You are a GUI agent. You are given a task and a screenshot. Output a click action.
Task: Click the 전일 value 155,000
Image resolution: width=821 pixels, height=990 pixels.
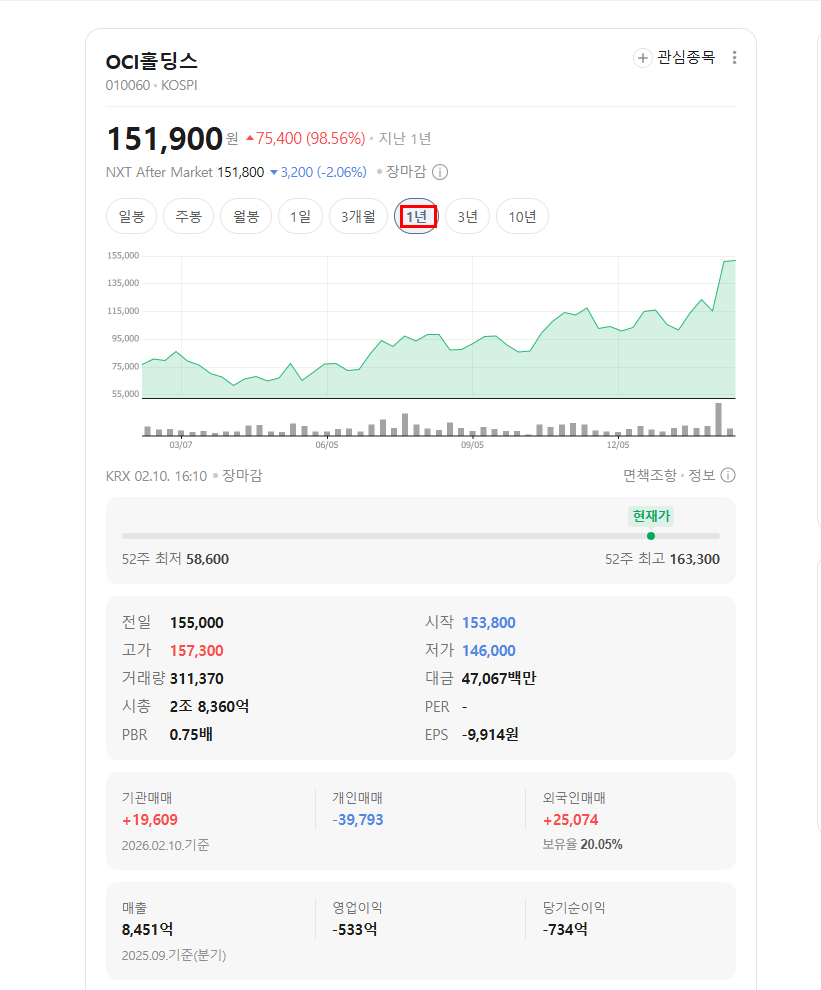pyautogui.click(x=196, y=623)
